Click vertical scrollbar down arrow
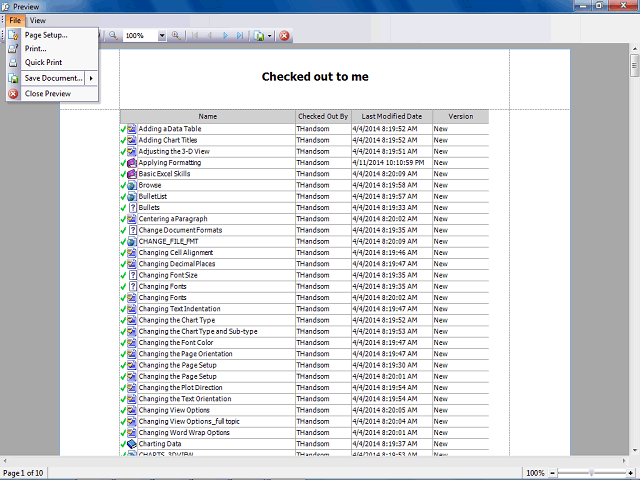This screenshot has height=480, width=640. tap(635, 450)
